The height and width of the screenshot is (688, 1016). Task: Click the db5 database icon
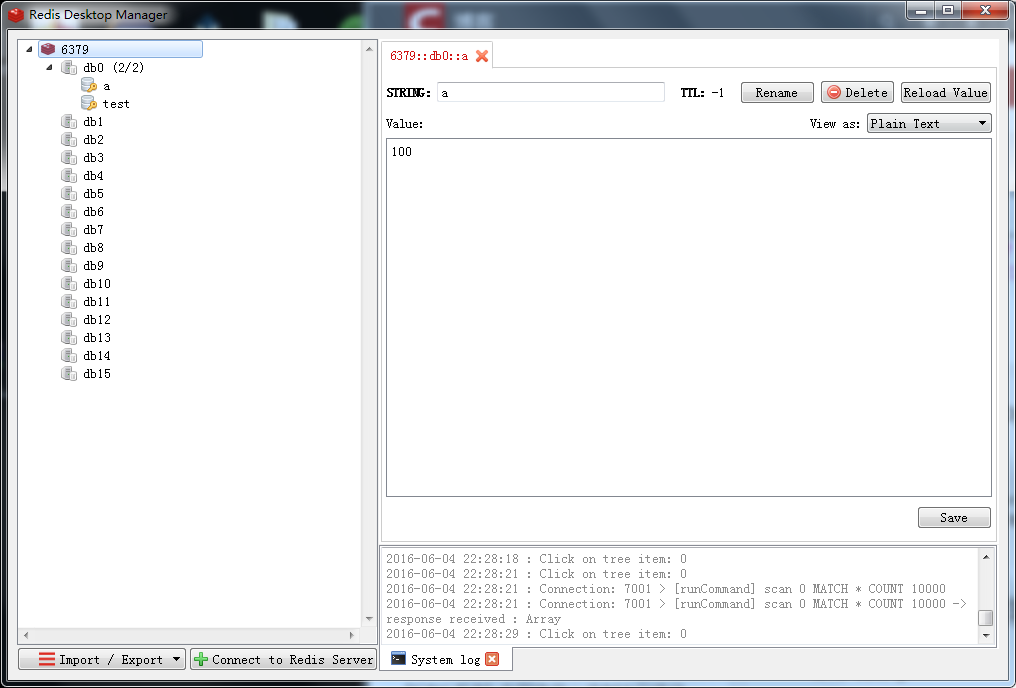tap(69, 194)
